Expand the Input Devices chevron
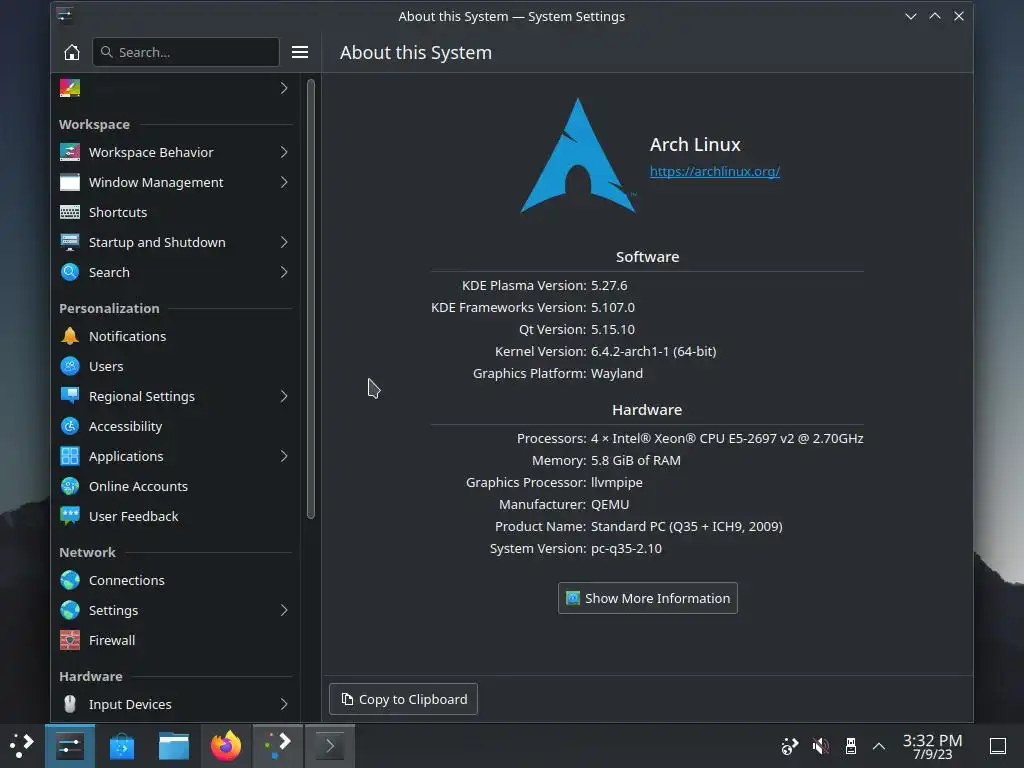1024x768 pixels. point(284,705)
